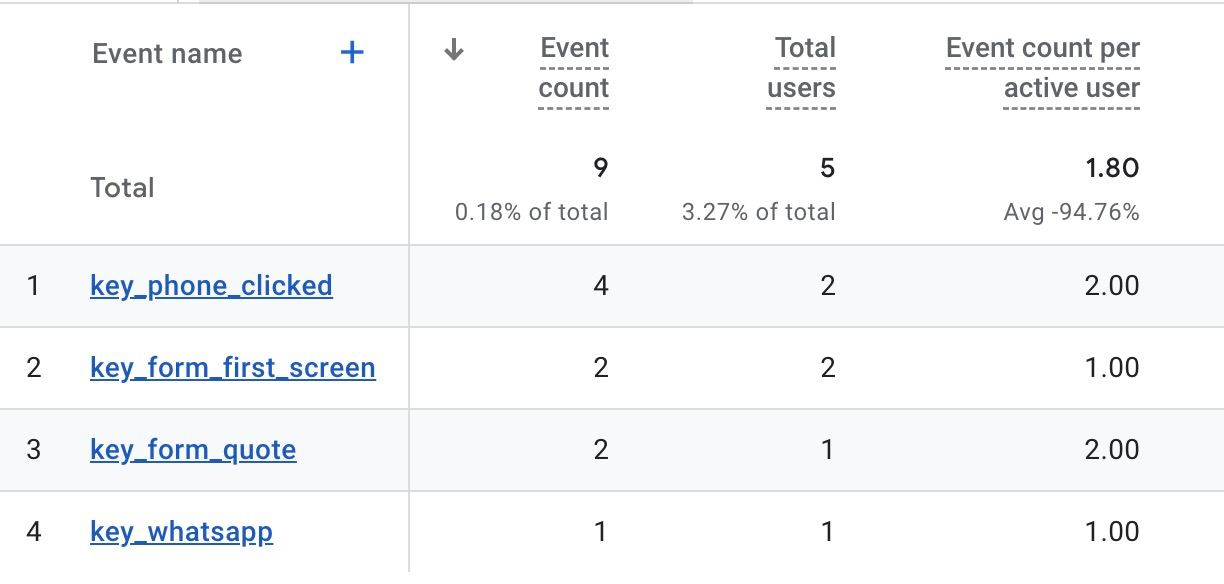
Task: Click the Total row label
Action: point(122,188)
